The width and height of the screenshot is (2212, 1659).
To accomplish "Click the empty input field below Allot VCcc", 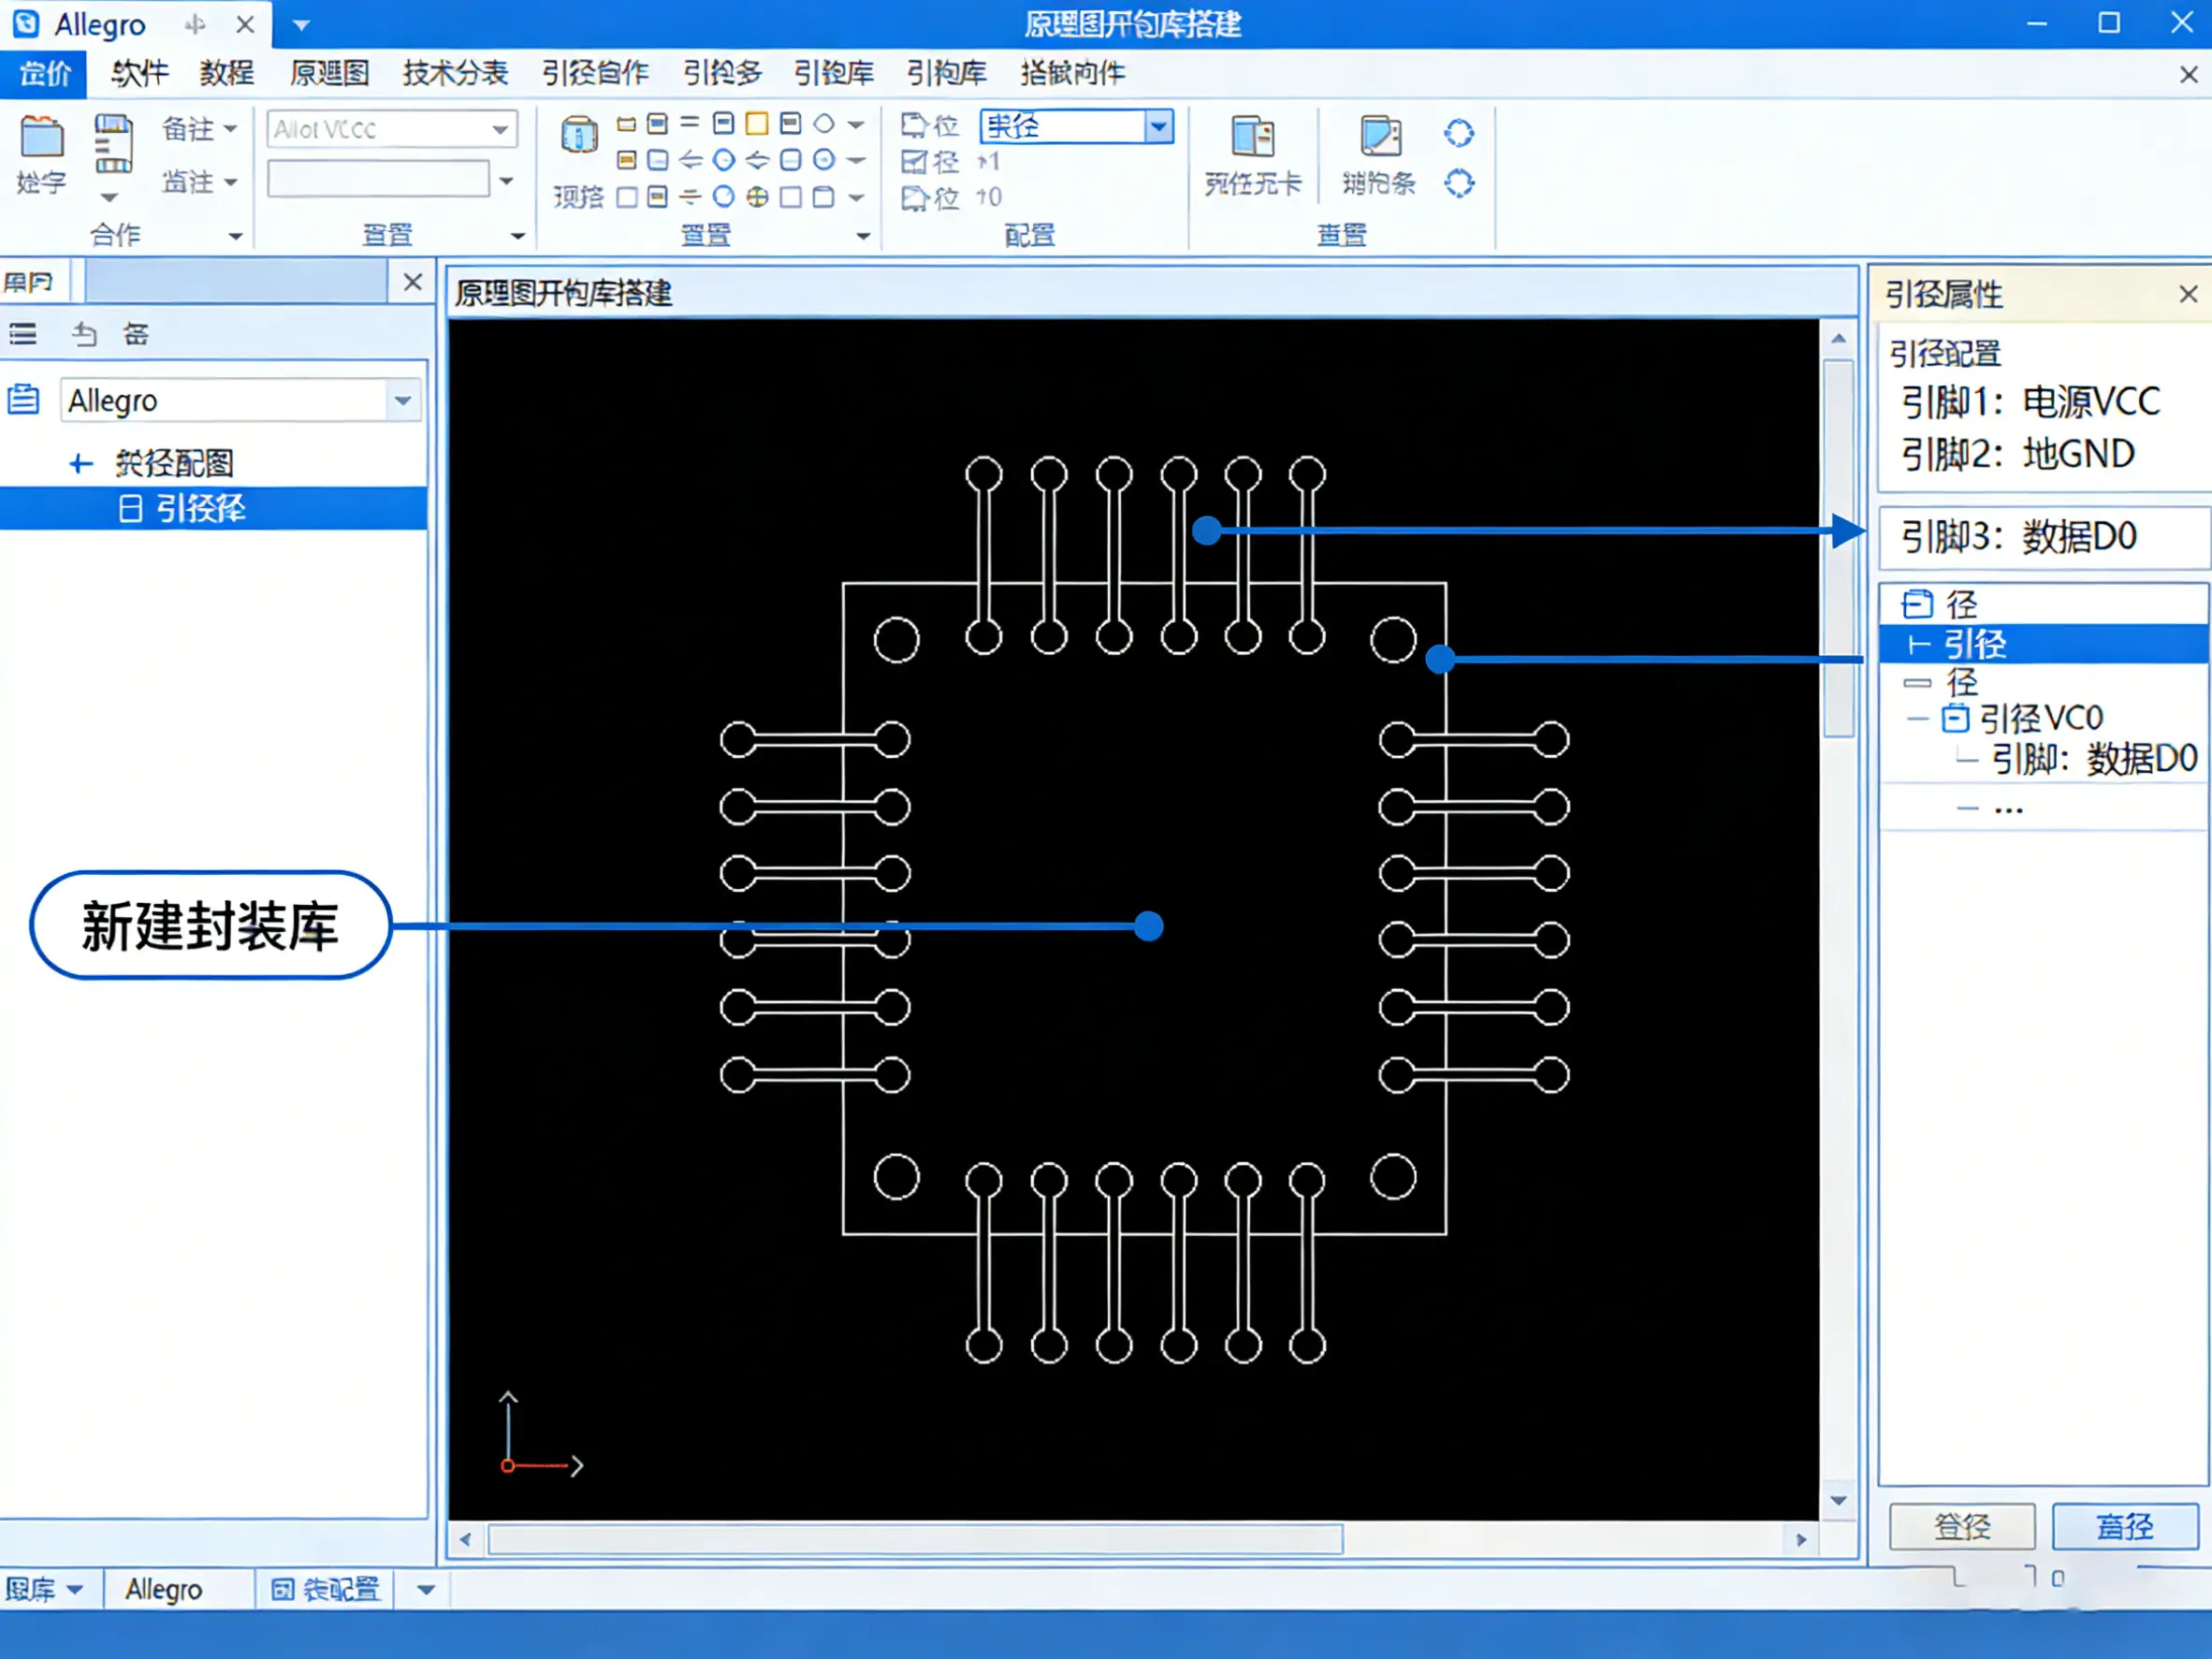I will click(378, 180).
